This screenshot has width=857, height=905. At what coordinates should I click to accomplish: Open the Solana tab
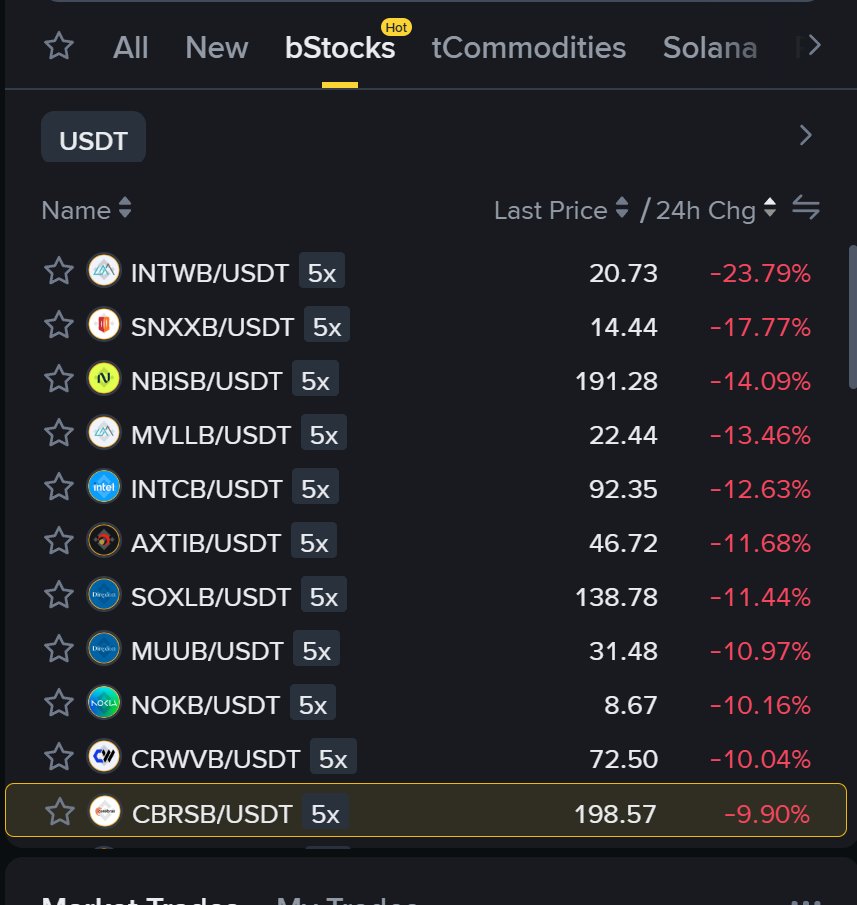(710, 47)
